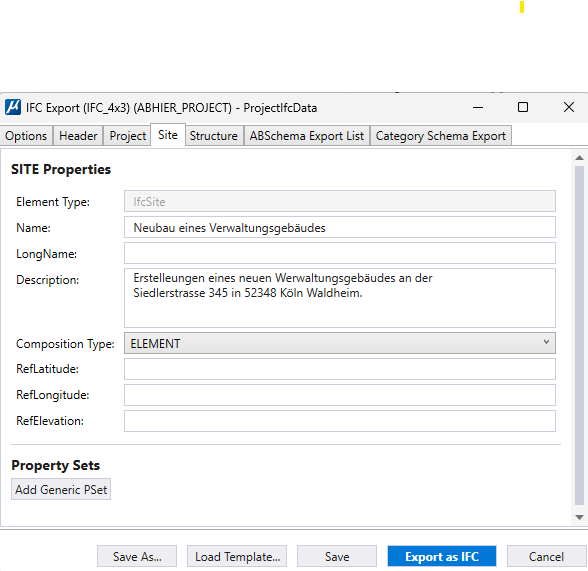Image resolution: width=588 pixels, height=571 pixels.
Task: Click inside the Description text area
Action: (340, 298)
